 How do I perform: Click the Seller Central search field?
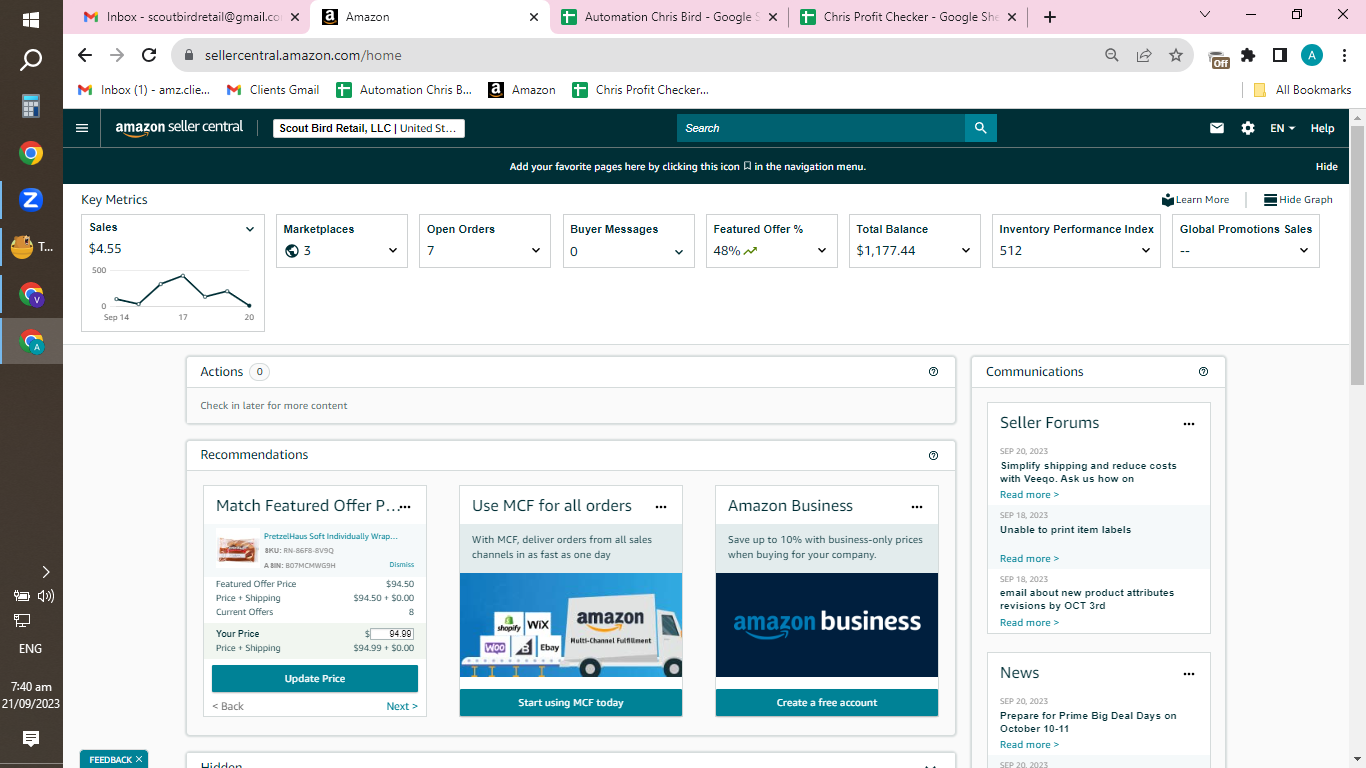pyautogui.click(x=821, y=128)
